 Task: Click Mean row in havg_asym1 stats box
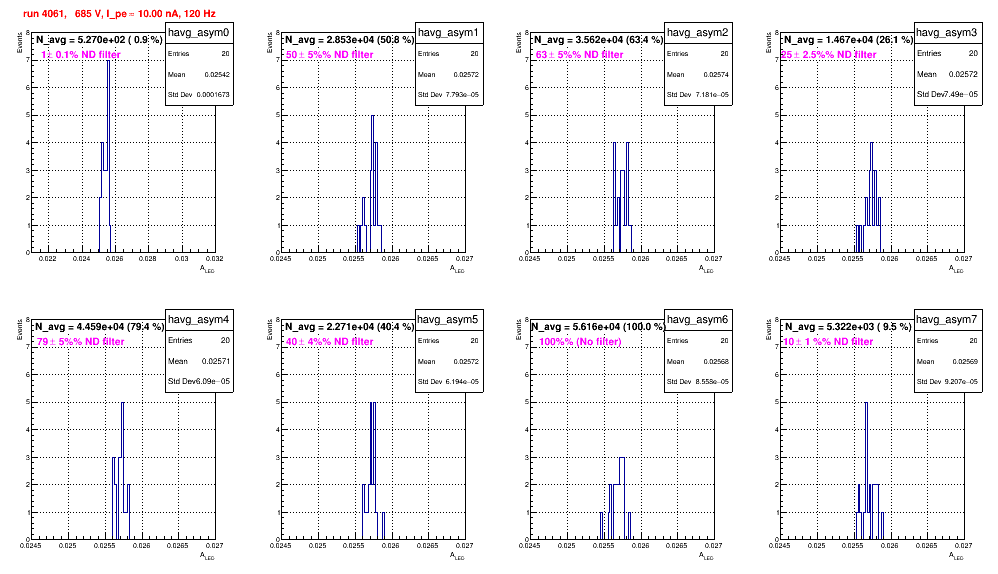449,74
